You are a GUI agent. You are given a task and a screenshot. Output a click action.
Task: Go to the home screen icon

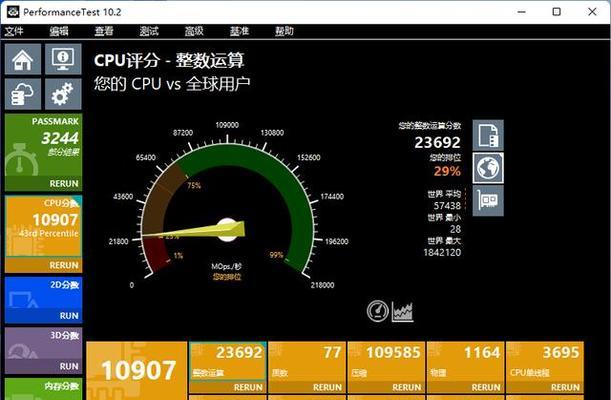(23, 59)
